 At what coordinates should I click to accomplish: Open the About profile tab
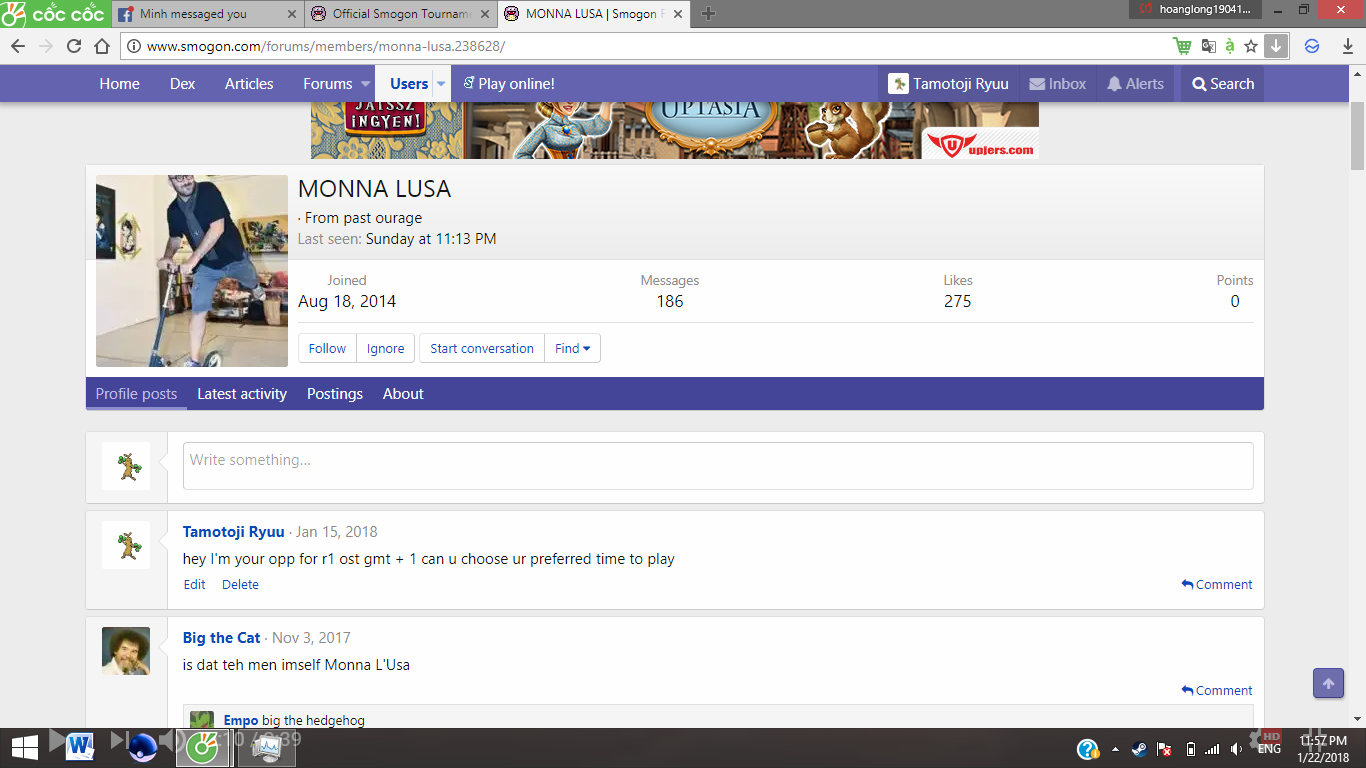tap(403, 394)
